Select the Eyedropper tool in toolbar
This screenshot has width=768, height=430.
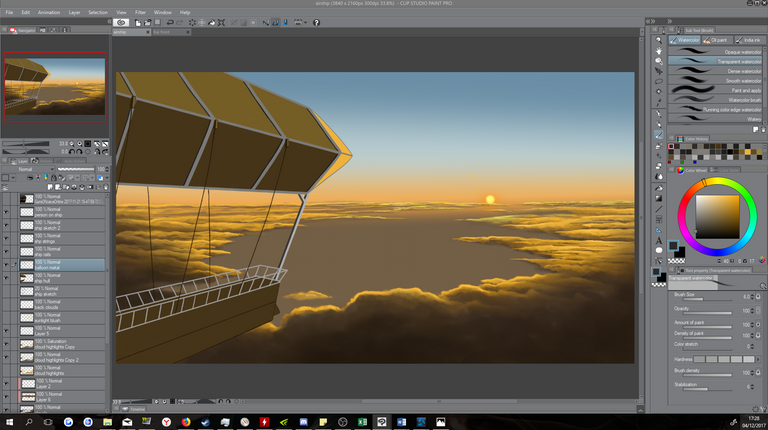[x=658, y=103]
